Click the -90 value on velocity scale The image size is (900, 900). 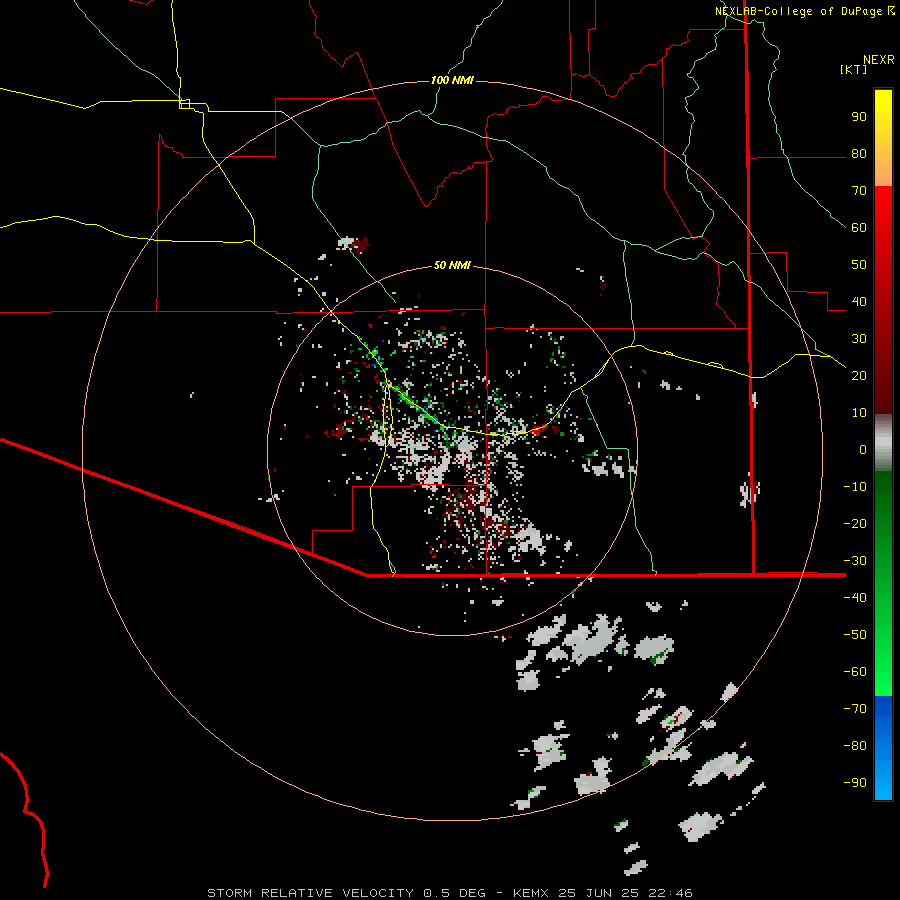[855, 783]
